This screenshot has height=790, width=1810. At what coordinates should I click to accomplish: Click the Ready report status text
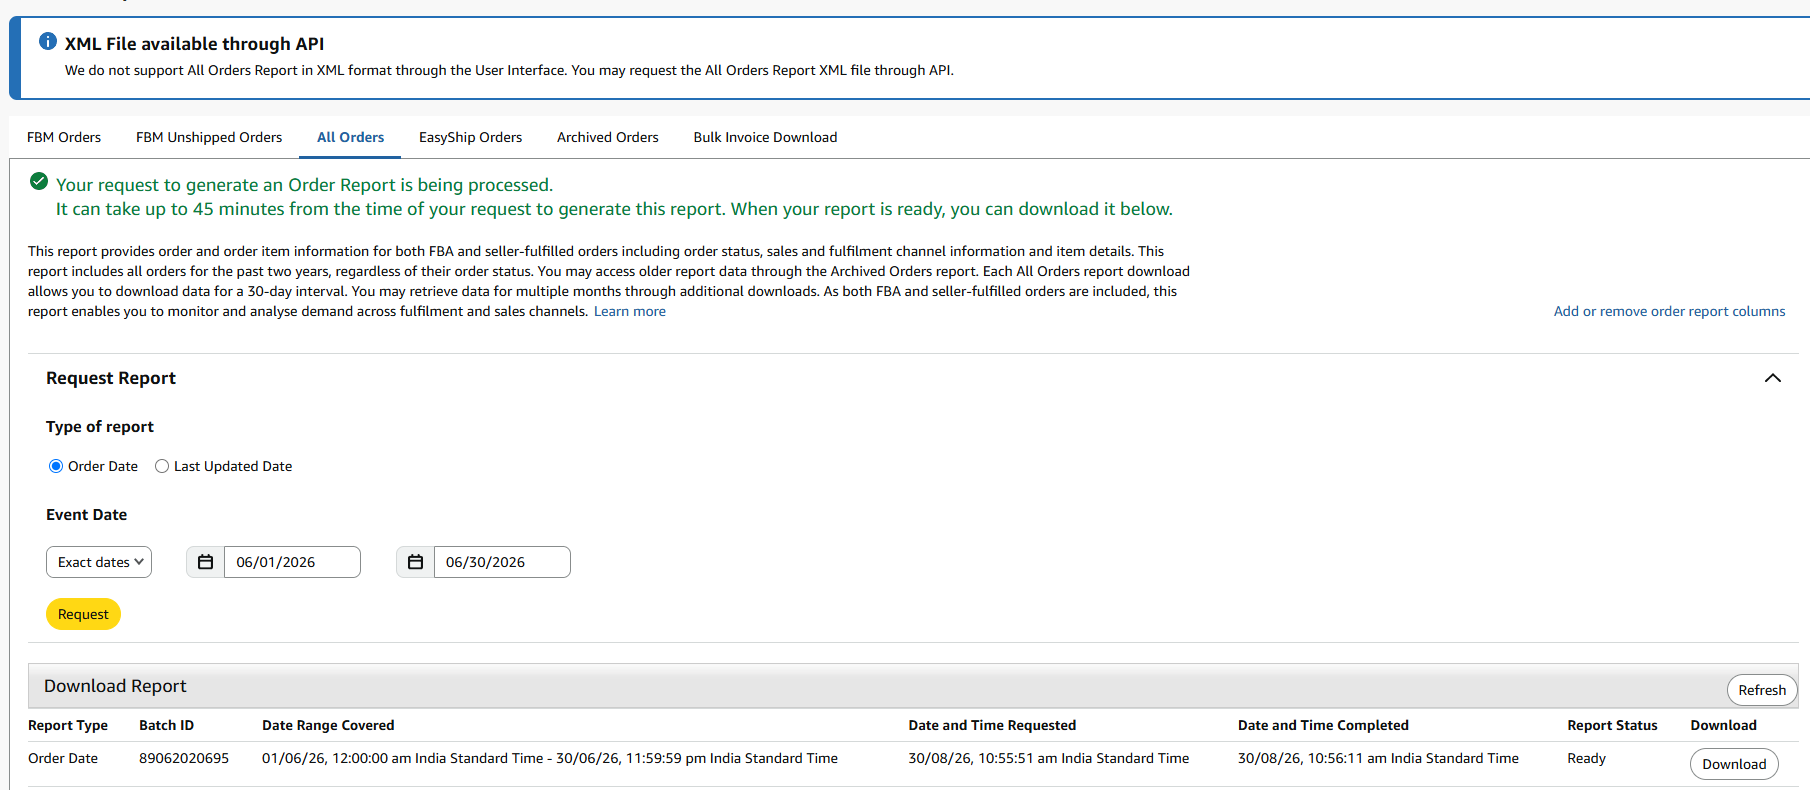1586,758
